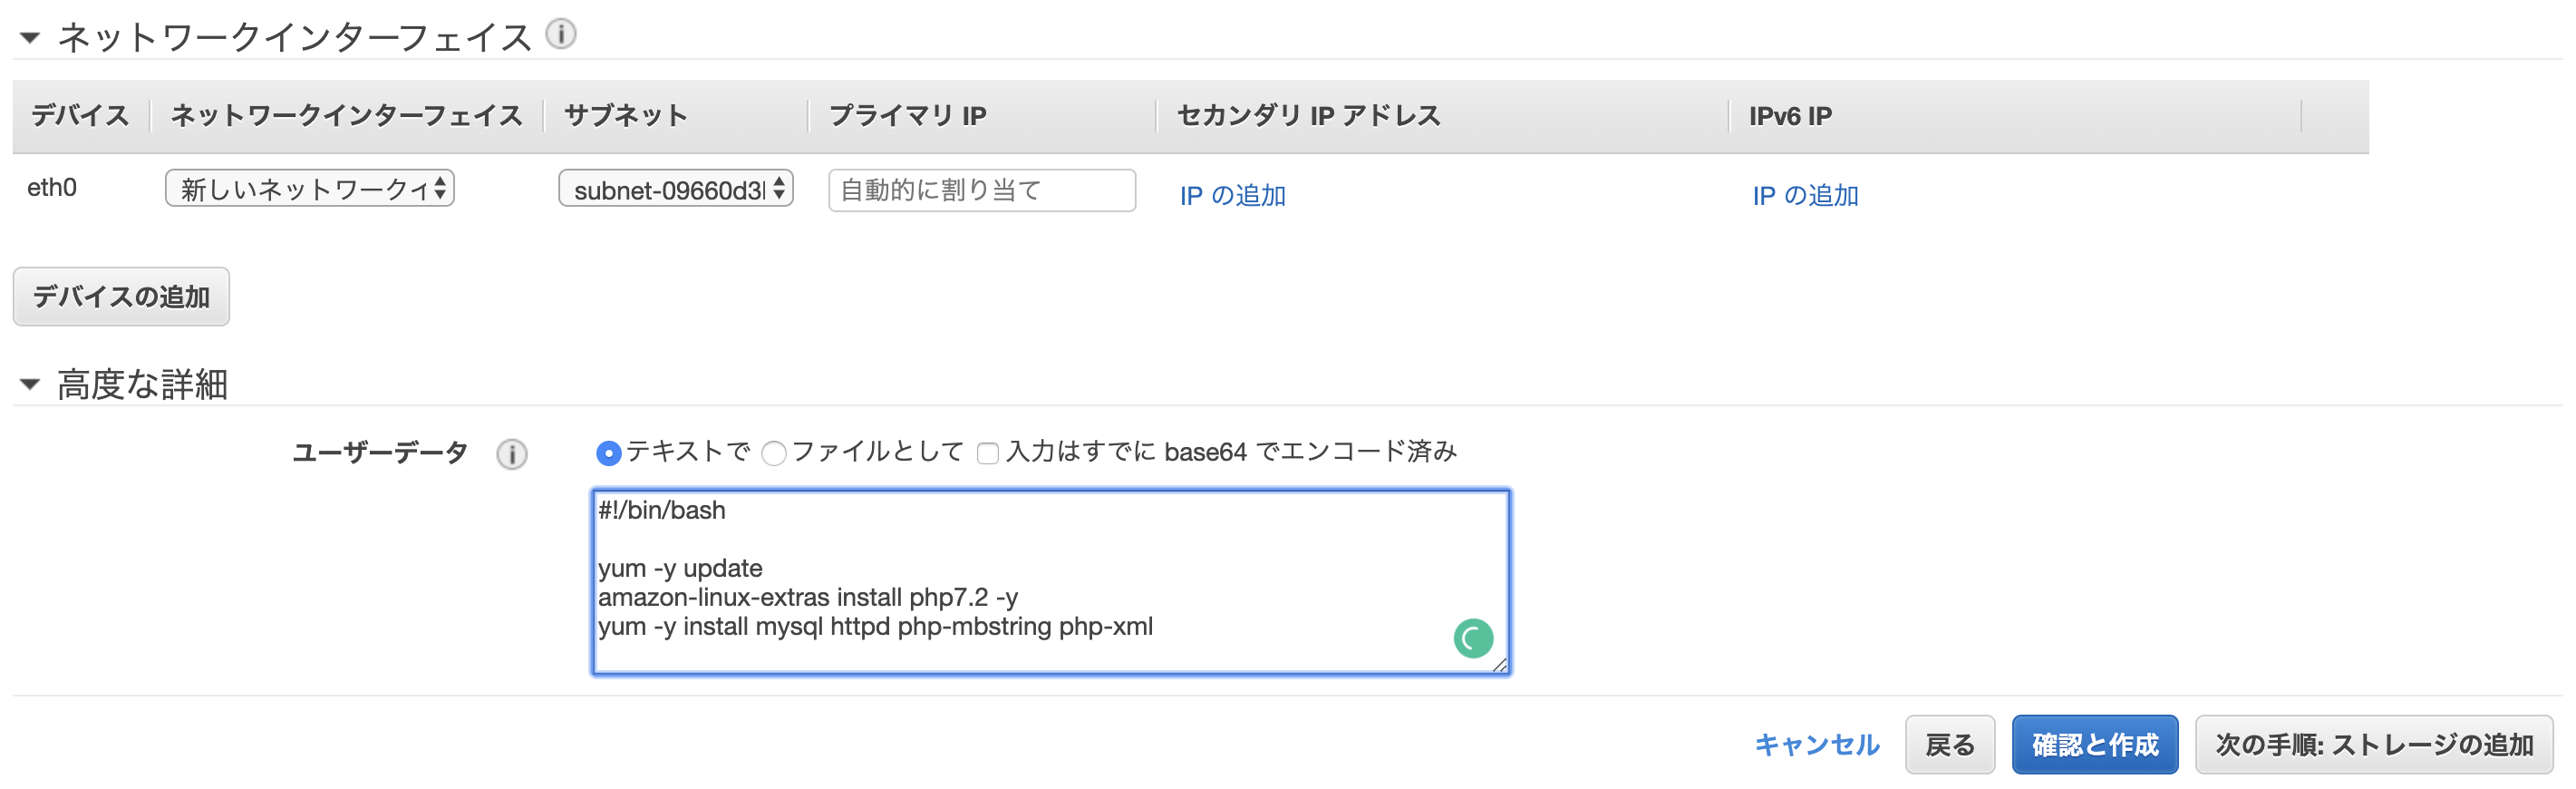Click IP の追加 under IPv6 IP
The height and width of the screenshot is (789, 2576).
coord(1805,195)
